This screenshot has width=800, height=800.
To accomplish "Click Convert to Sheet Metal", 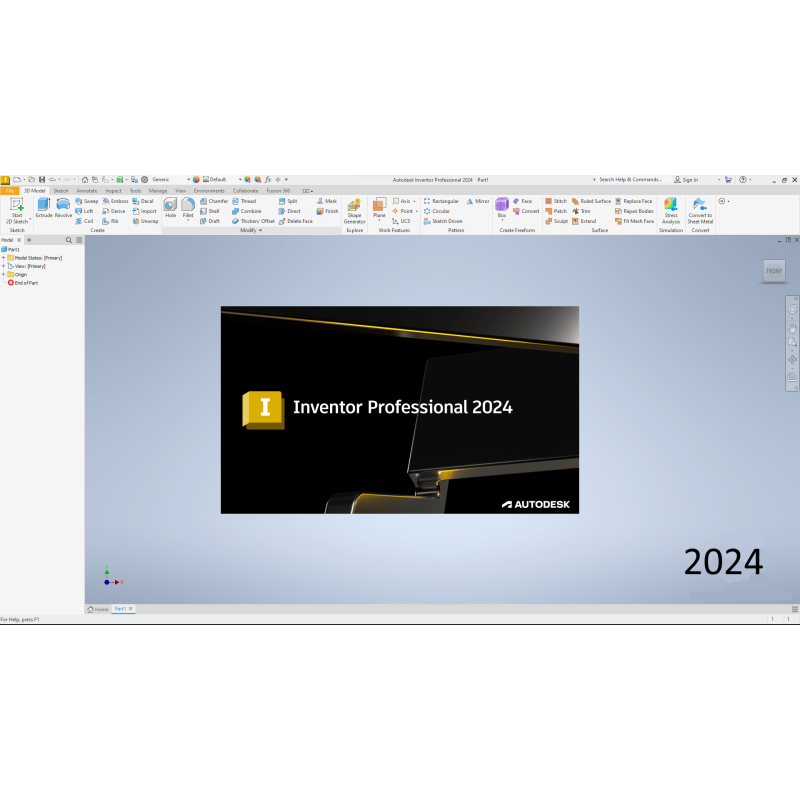I will (x=700, y=209).
